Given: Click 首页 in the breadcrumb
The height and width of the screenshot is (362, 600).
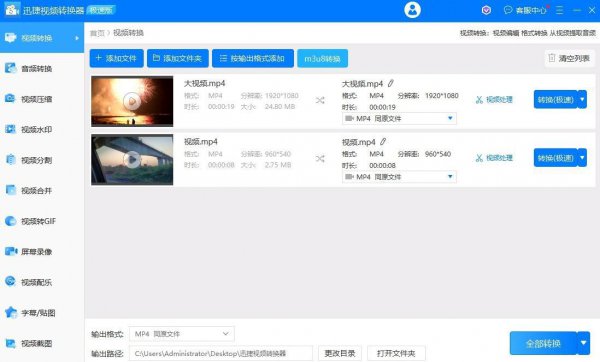Looking at the screenshot, I should (97, 33).
